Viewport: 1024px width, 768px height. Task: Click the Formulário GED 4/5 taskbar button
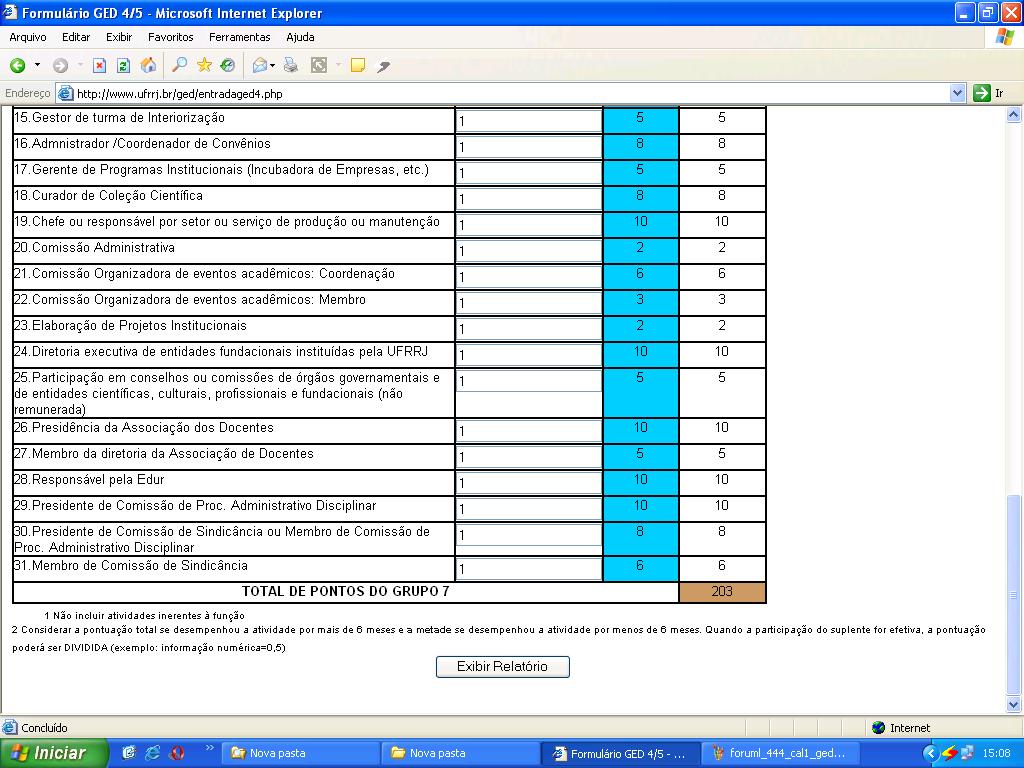[x=620, y=754]
